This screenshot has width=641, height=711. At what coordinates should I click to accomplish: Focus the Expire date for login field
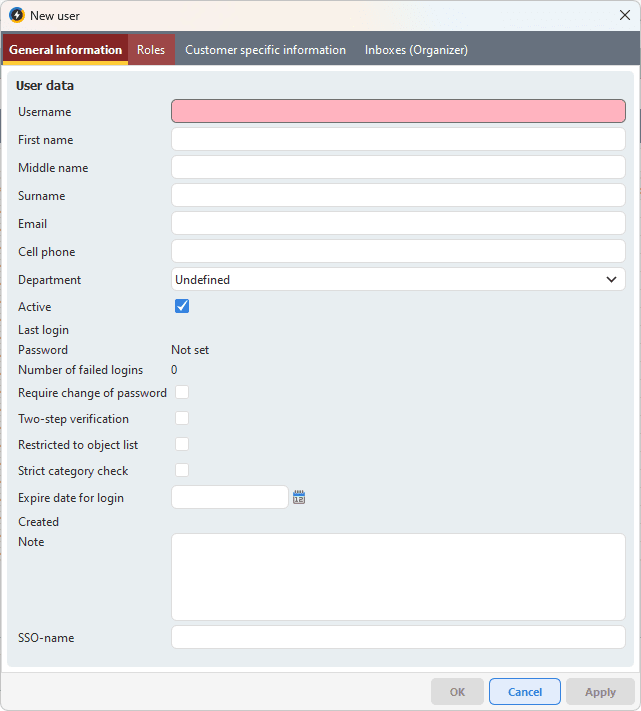point(230,497)
